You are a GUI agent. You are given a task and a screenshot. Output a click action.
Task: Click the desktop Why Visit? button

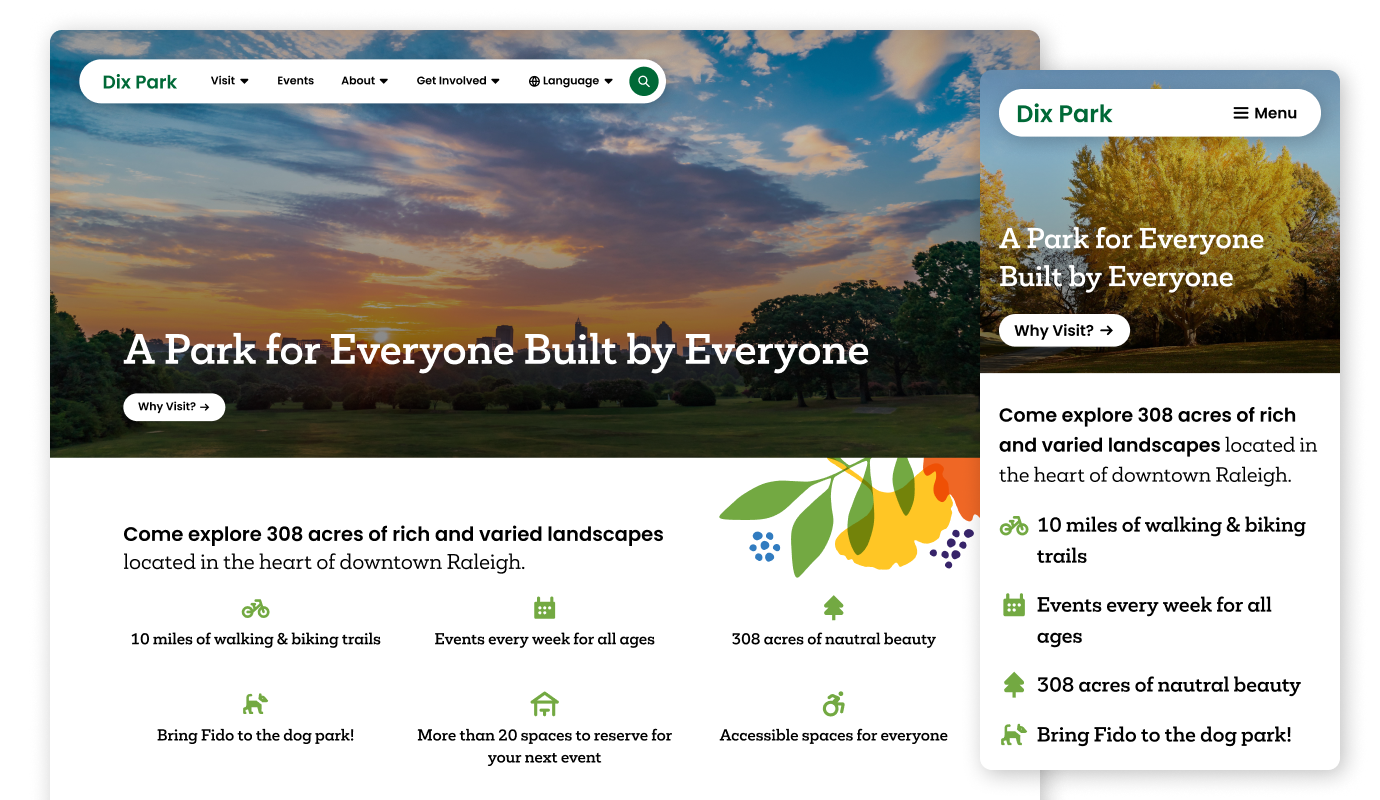(174, 407)
